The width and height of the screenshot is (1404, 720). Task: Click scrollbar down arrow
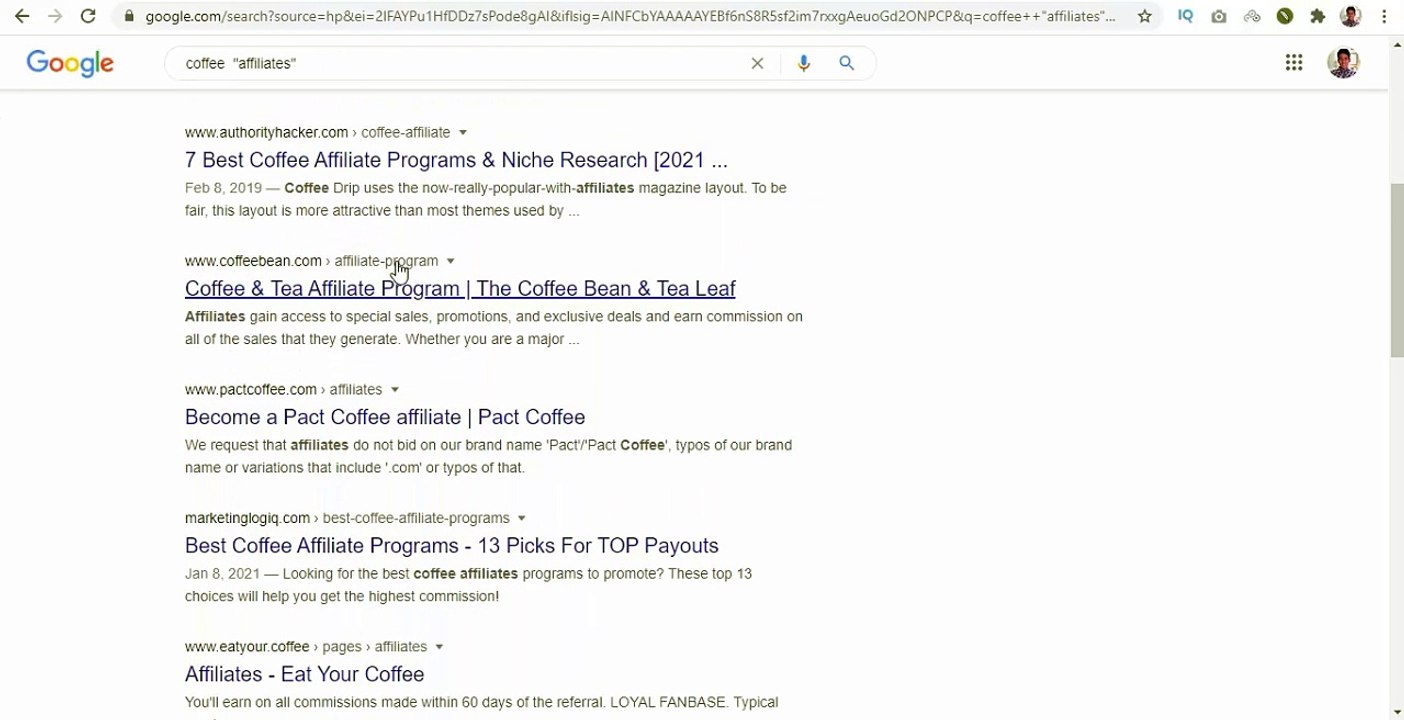click(x=1396, y=712)
